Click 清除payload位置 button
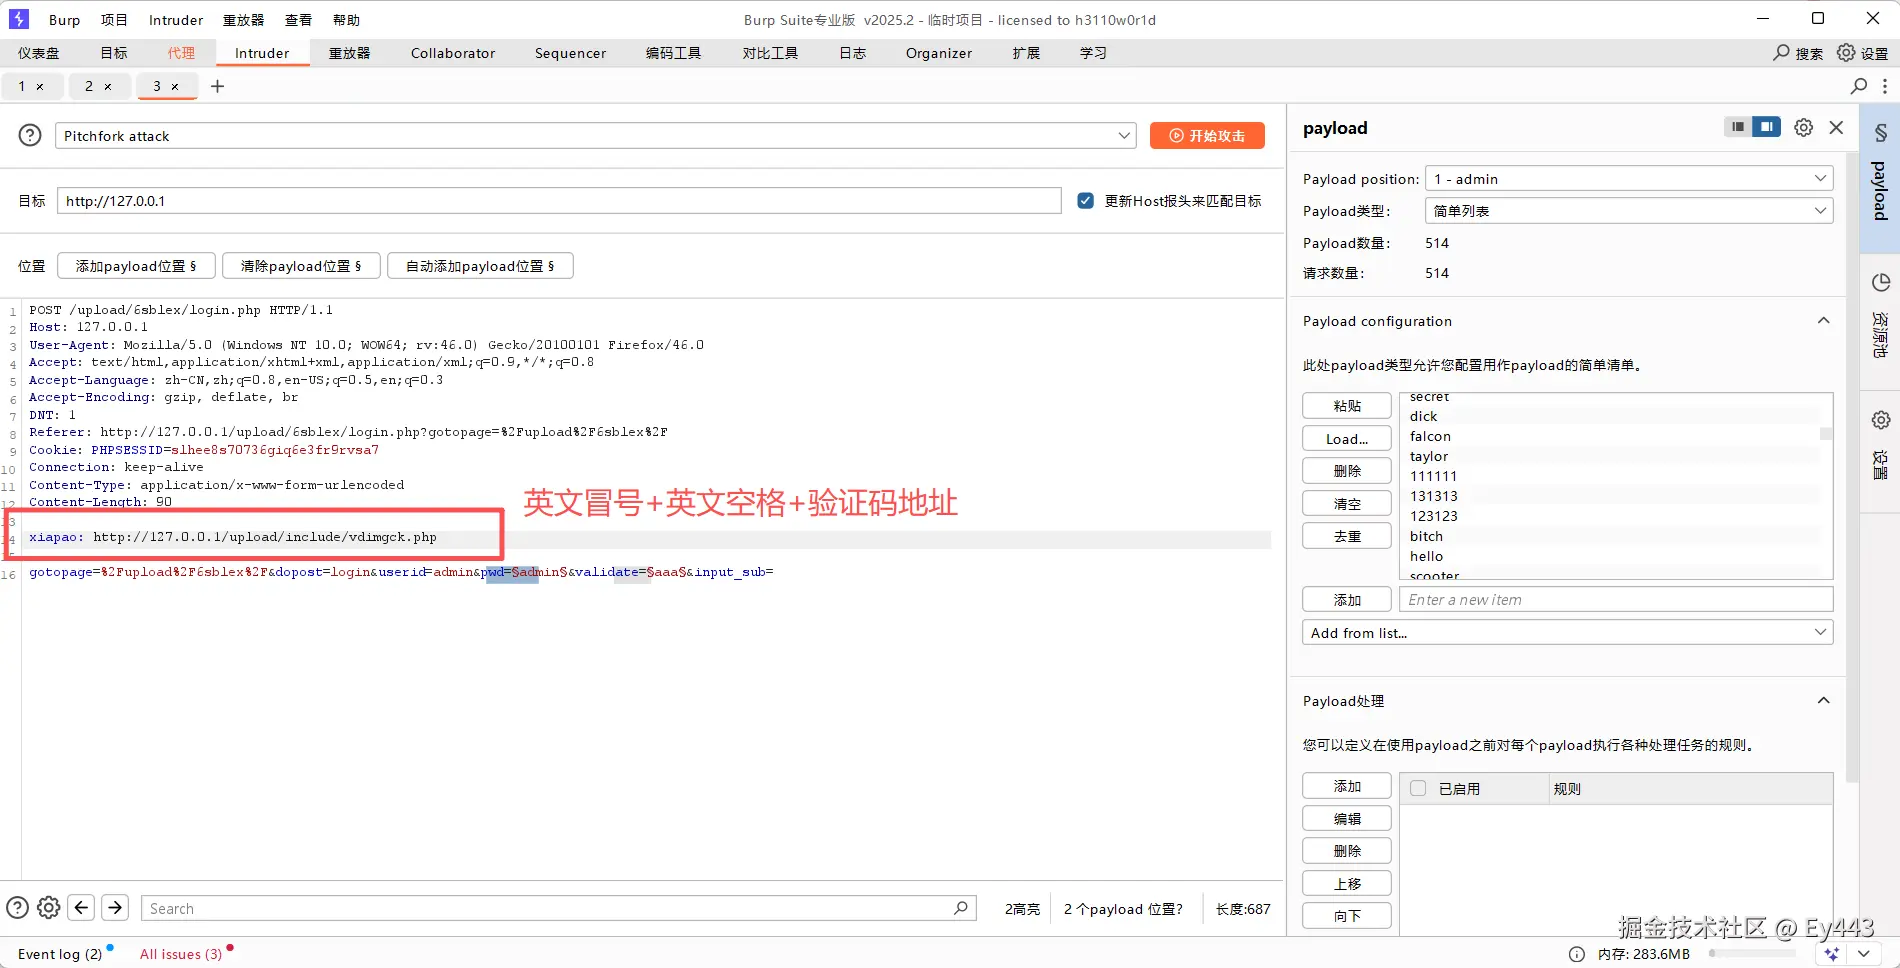The height and width of the screenshot is (968, 1900). tap(301, 266)
